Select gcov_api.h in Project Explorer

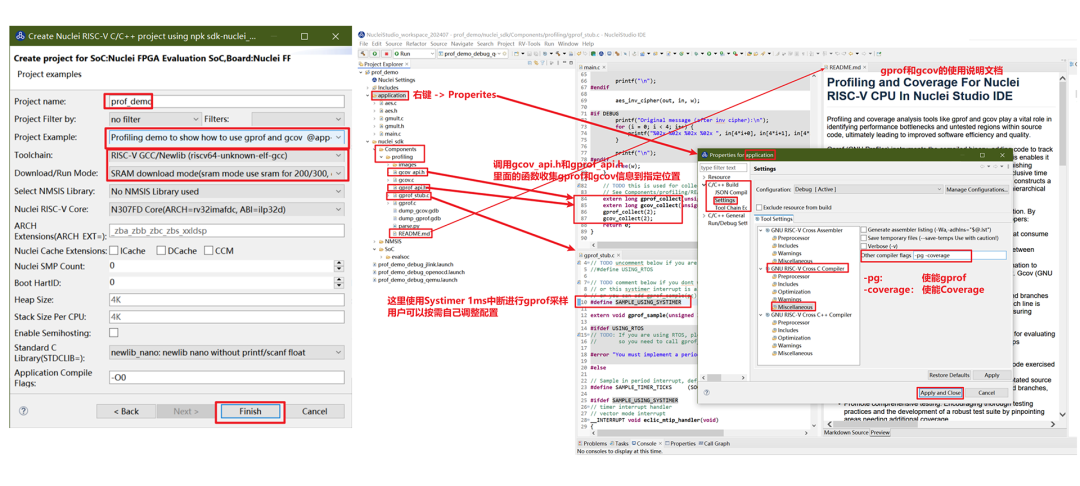tap(411, 171)
